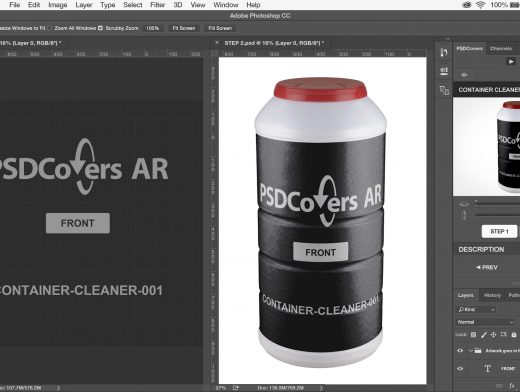Switch to the Paths tab
This screenshot has height=392, width=520.
[514, 295]
